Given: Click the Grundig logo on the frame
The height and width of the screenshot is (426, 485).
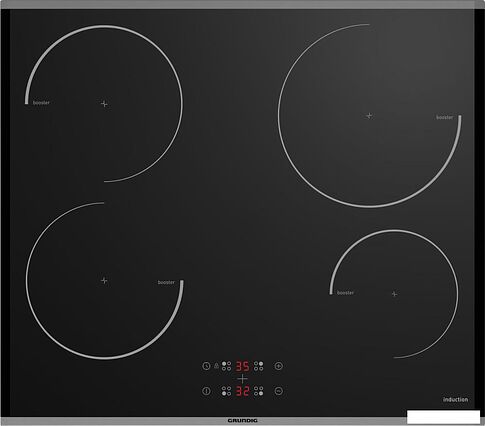Looking at the screenshot, I should click(242, 421).
